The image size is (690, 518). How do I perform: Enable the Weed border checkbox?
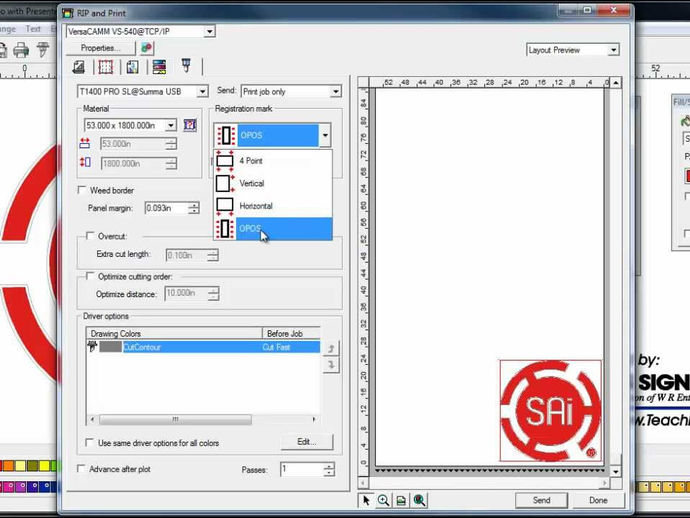click(82, 190)
